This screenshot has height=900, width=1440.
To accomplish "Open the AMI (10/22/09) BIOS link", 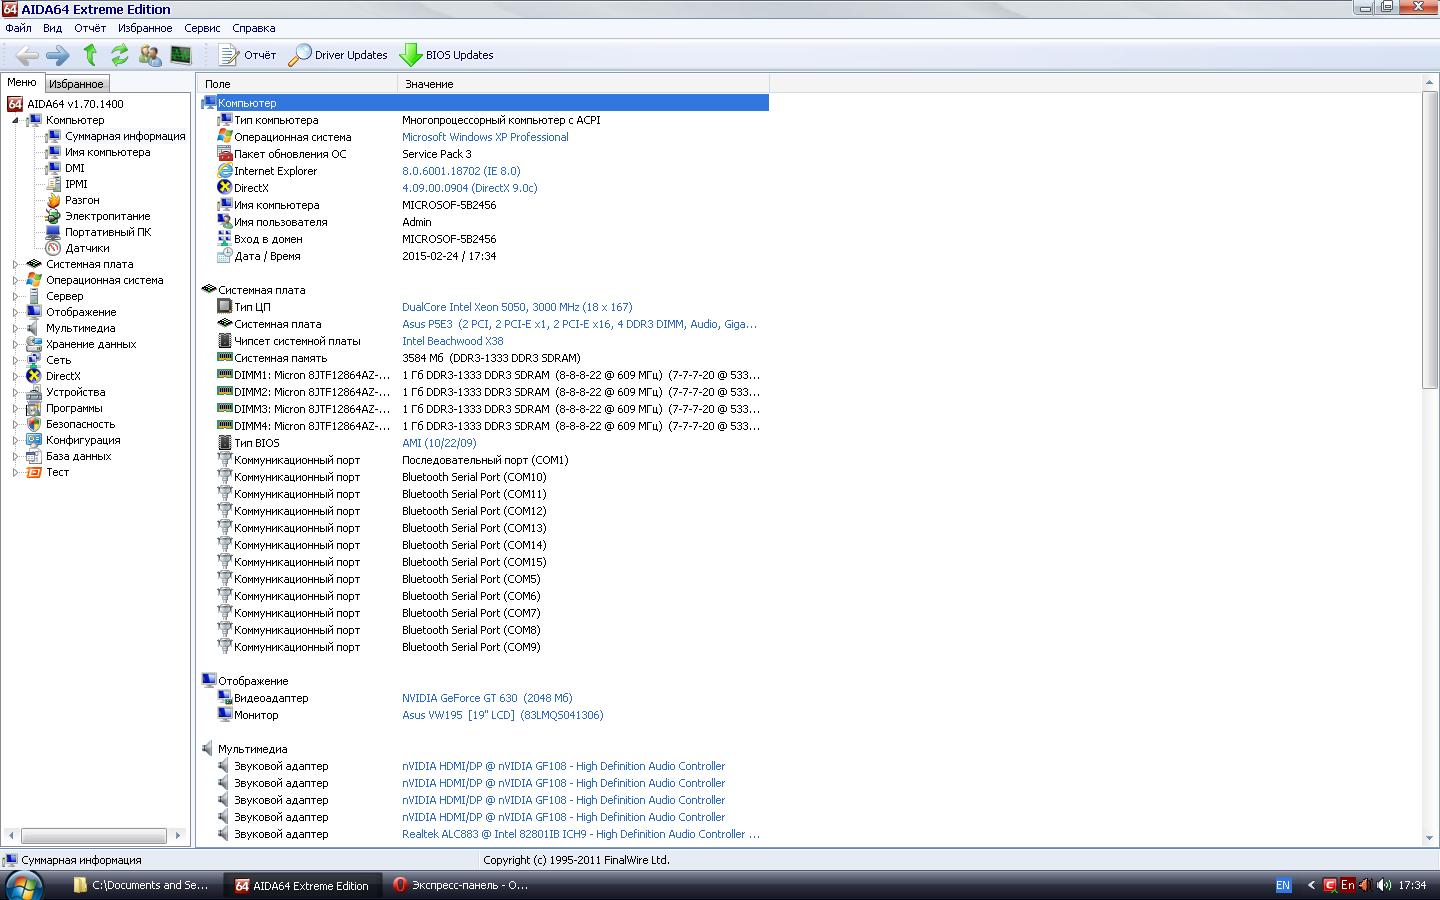I will [439, 443].
